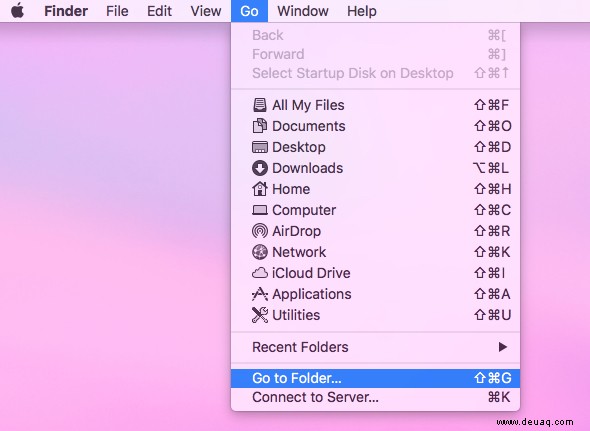This screenshot has width=590, height=431.
Task: Click the iCloud Drive cloud icon
Action: click(260, 273)
